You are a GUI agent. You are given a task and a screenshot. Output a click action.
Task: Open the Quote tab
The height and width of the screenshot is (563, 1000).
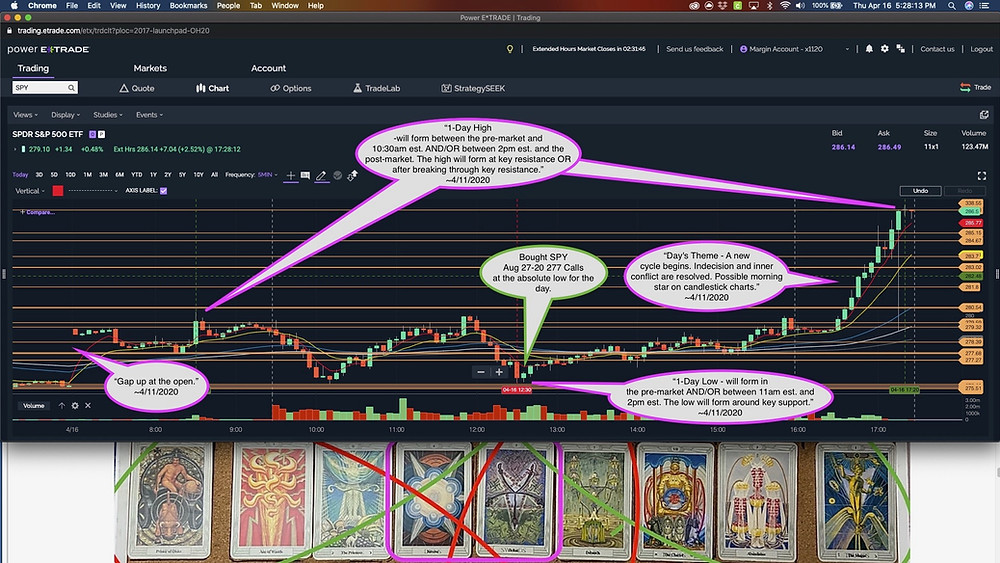[x=137, y=88]
